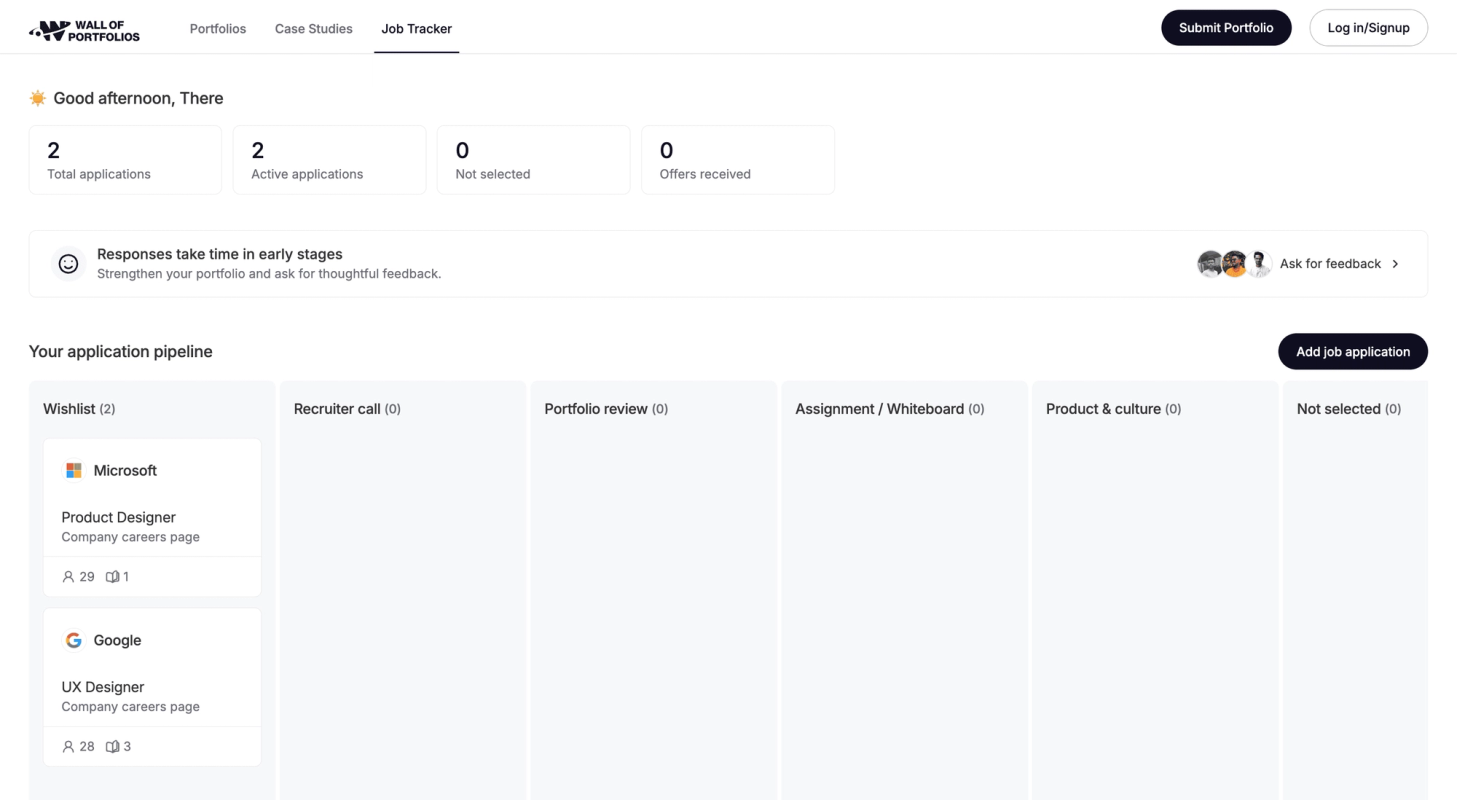Click the Portfolio review column header
This screenshot has width=1457, height=800.
coord(606,409)
